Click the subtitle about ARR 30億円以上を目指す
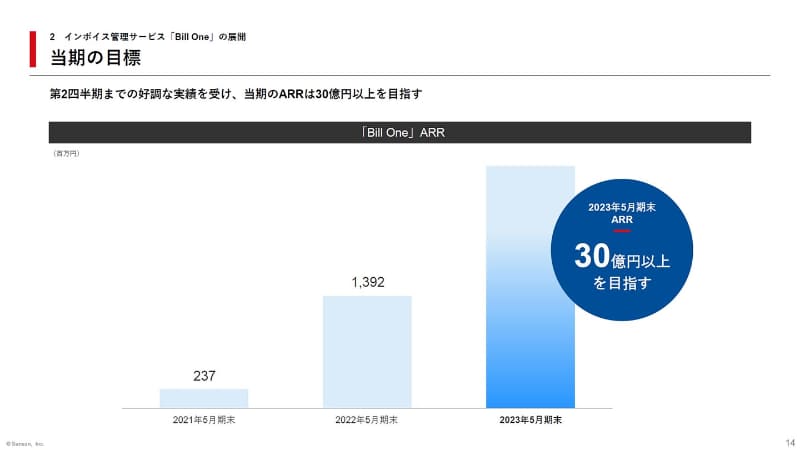800x450 pixels. tap(236, 94)
